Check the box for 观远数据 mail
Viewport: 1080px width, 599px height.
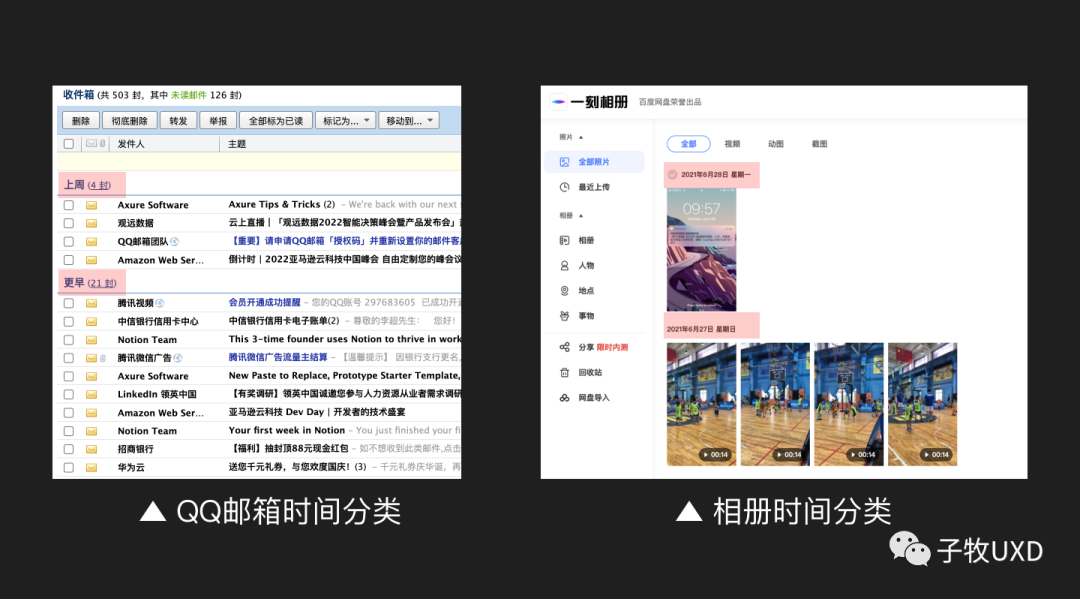click(x=69, y=223)
